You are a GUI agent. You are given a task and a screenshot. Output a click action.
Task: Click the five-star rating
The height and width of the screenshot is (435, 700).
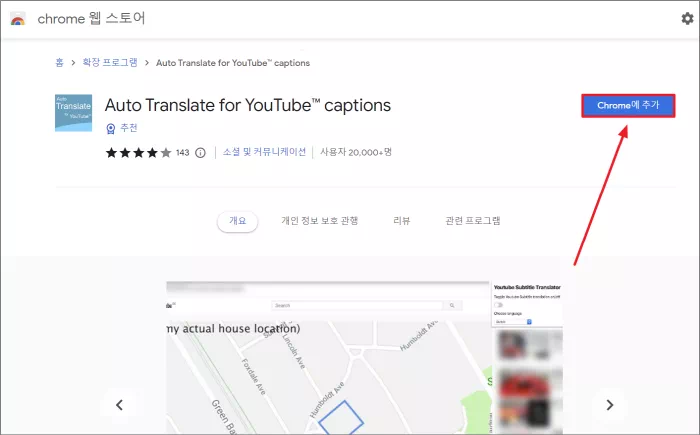point(138,153)
